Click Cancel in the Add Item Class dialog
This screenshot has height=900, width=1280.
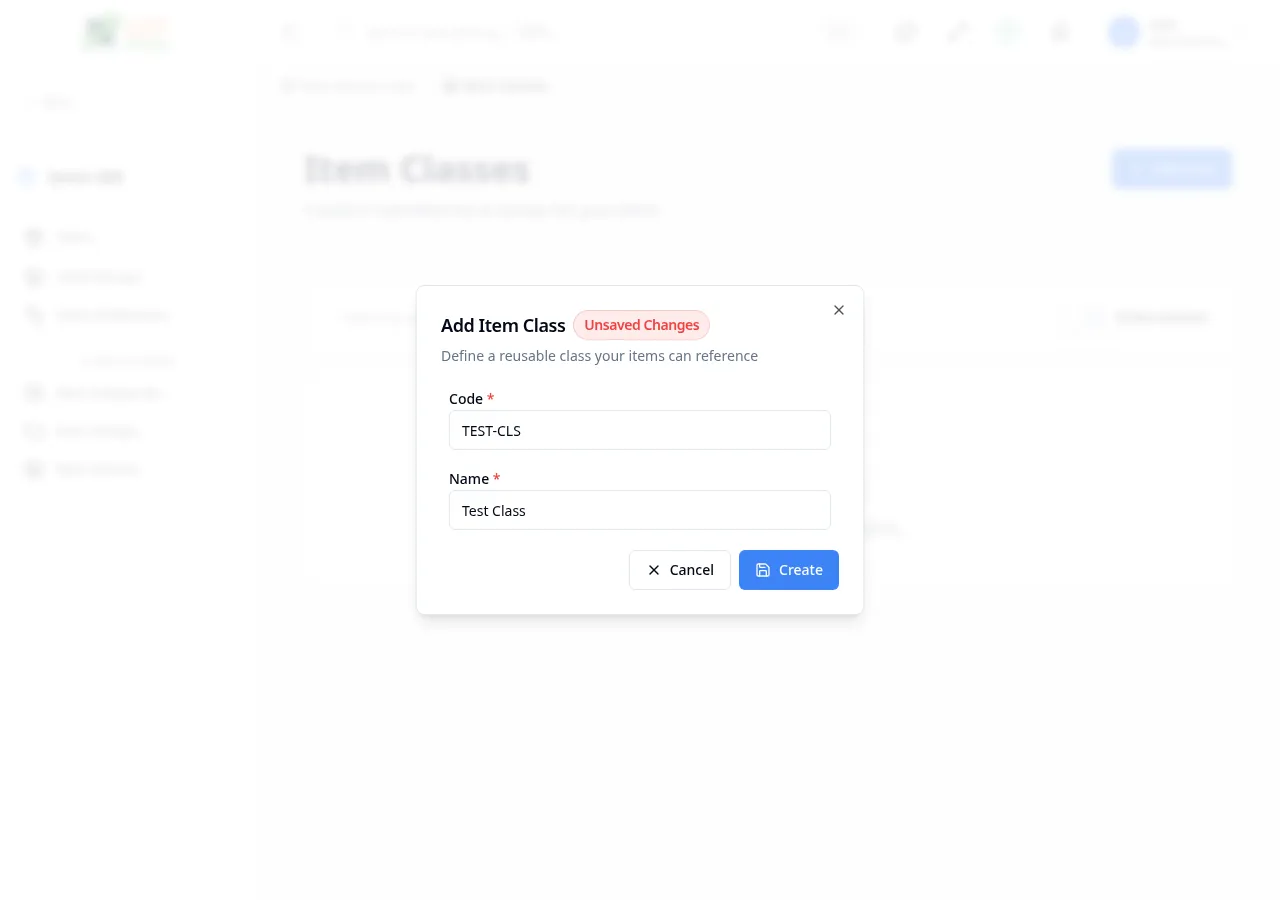coord(680,570)
